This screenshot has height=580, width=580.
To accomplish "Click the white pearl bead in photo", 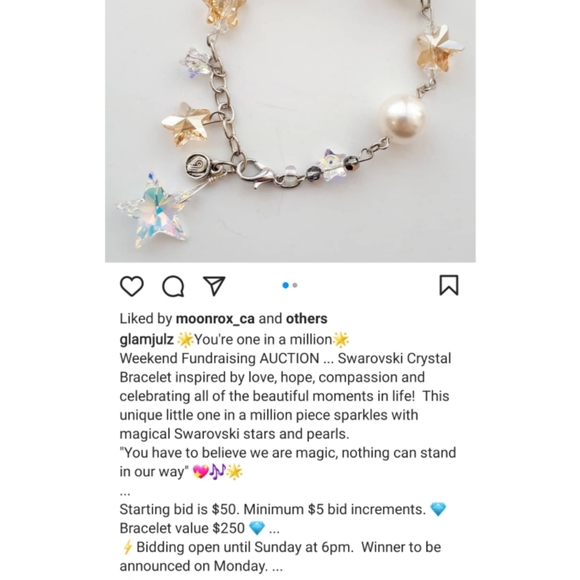I will click(x=401, y=117).
